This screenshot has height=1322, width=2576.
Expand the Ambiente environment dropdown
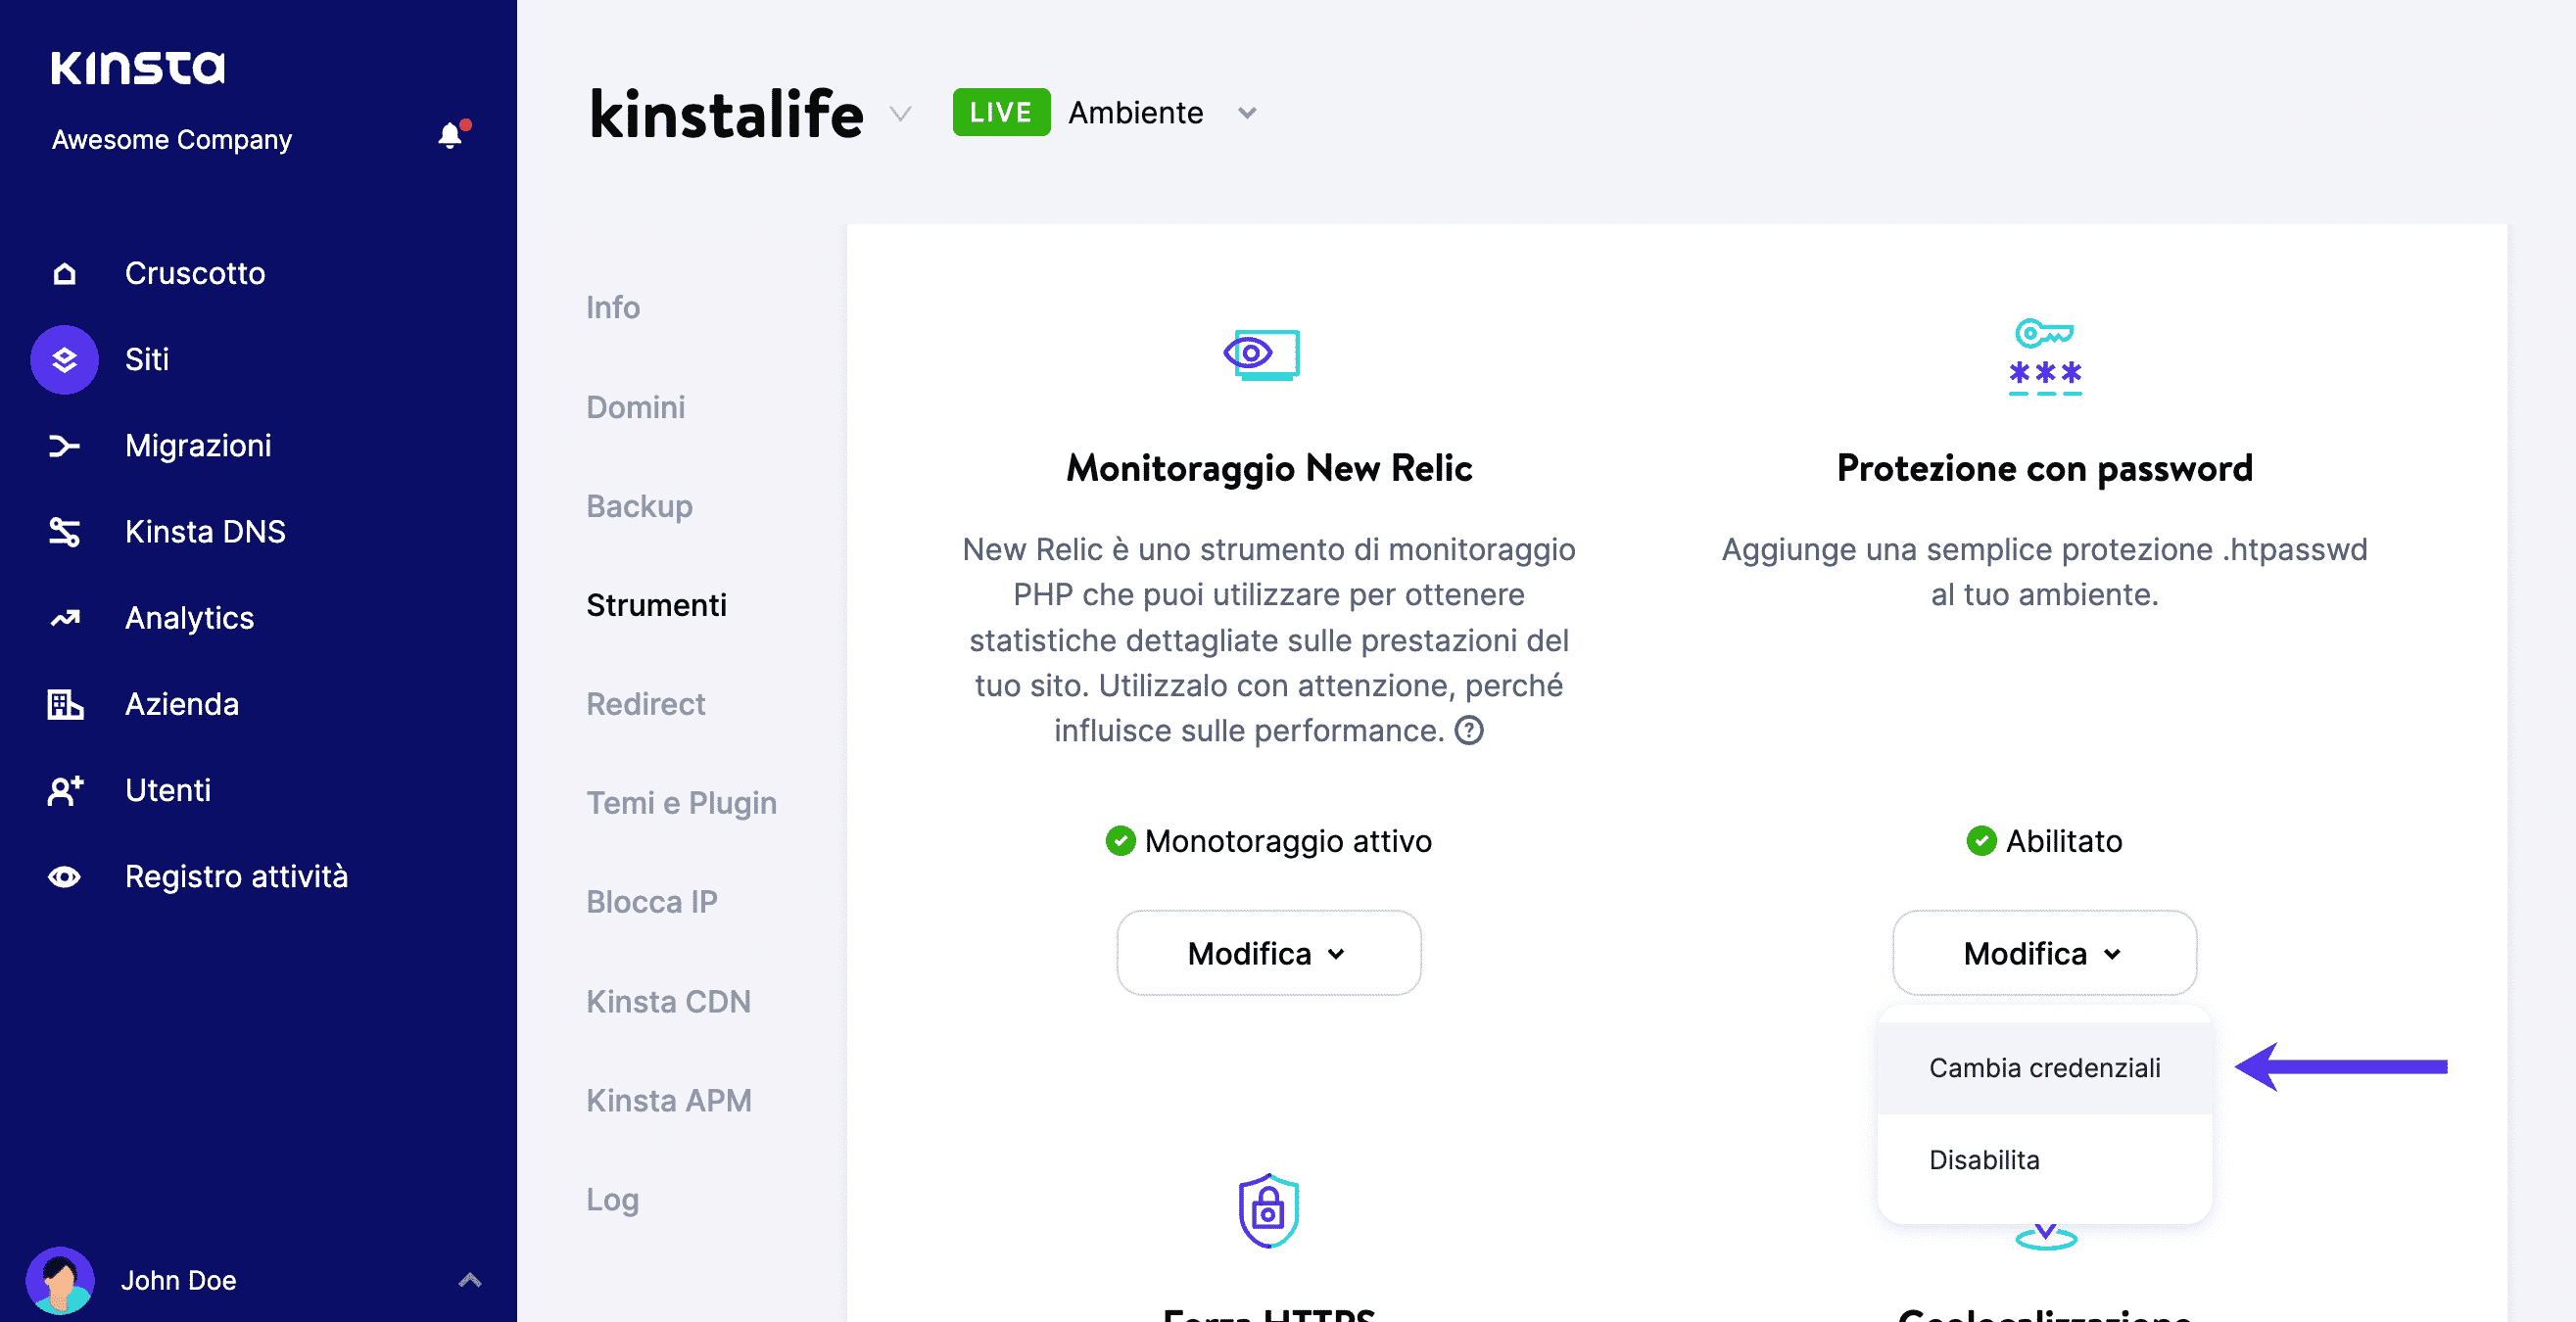coord(1247,113)
